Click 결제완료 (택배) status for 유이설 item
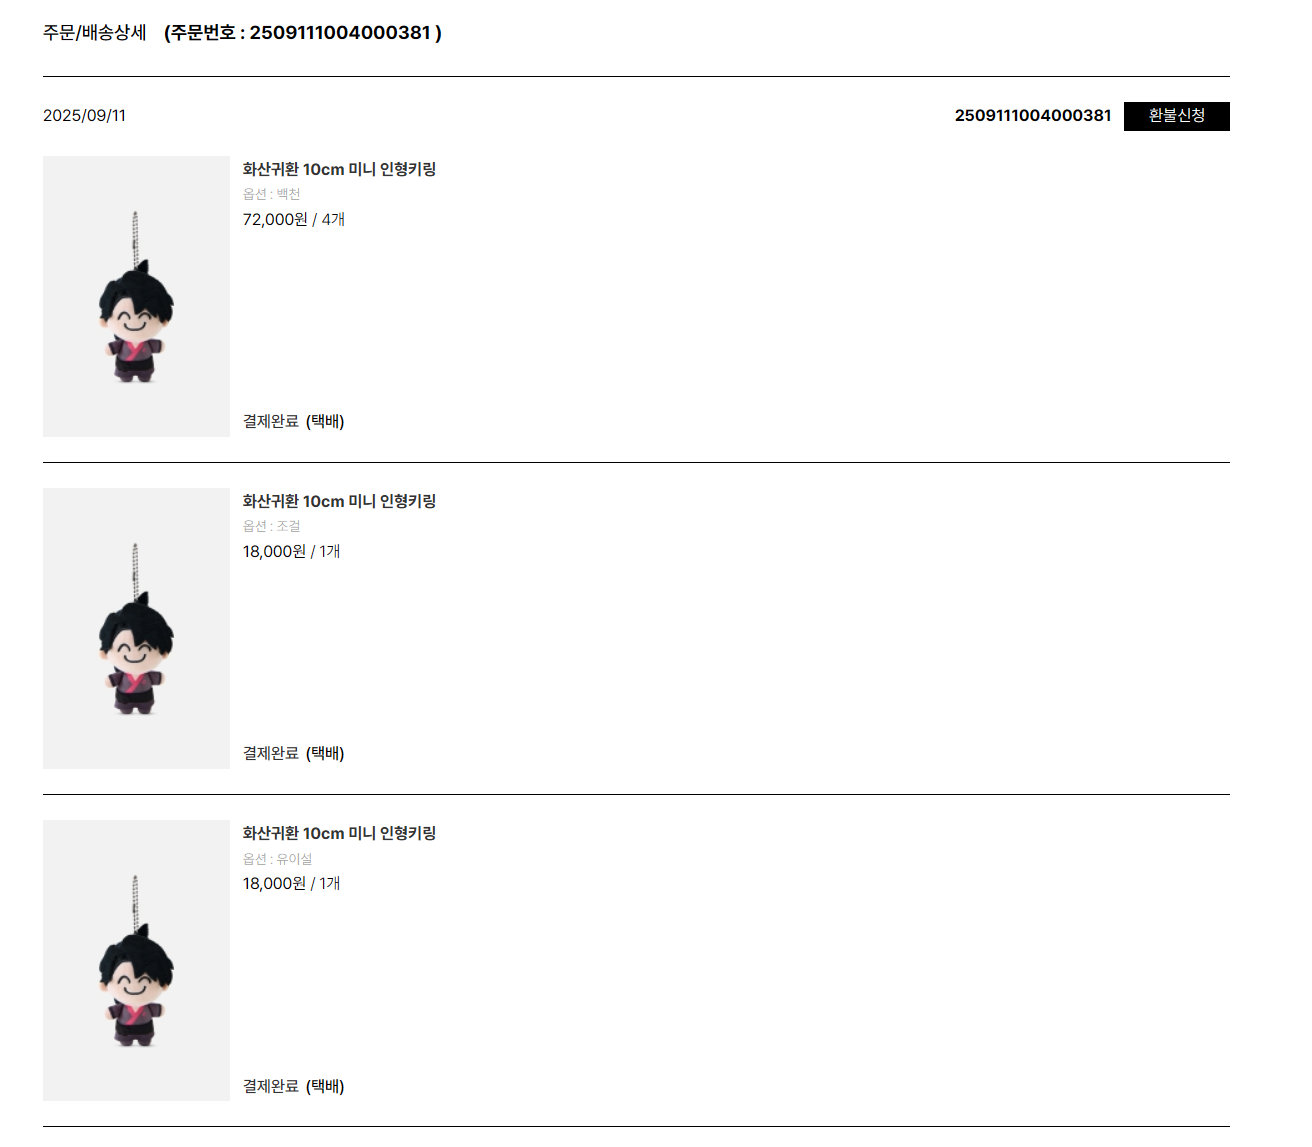Viewport: 1312px width, 1147px height. point(293,1086)
